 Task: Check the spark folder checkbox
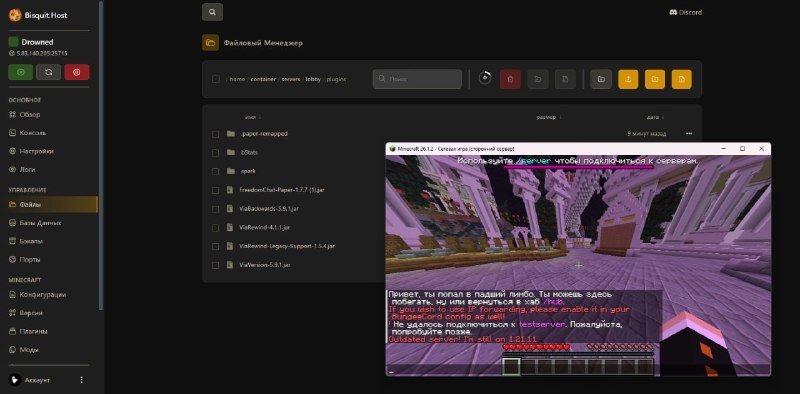[x=215, y=171]
